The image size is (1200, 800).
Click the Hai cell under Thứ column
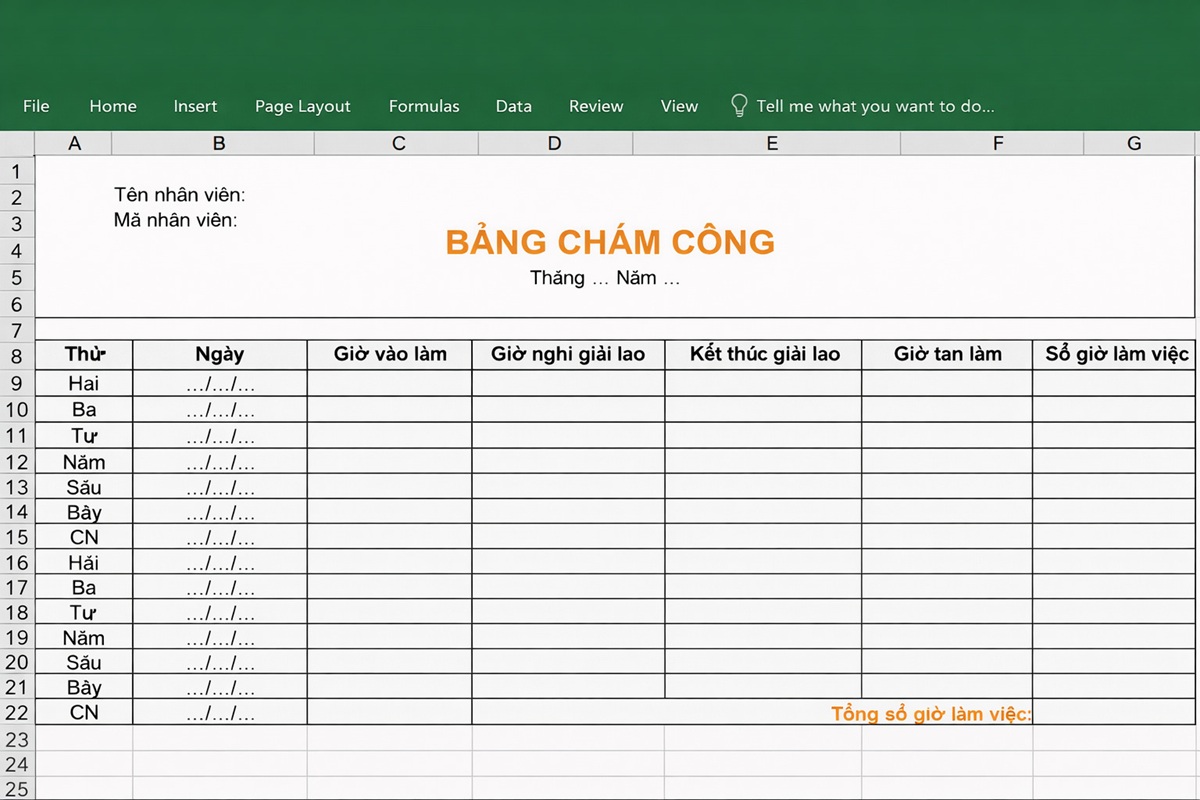(84, 383)
